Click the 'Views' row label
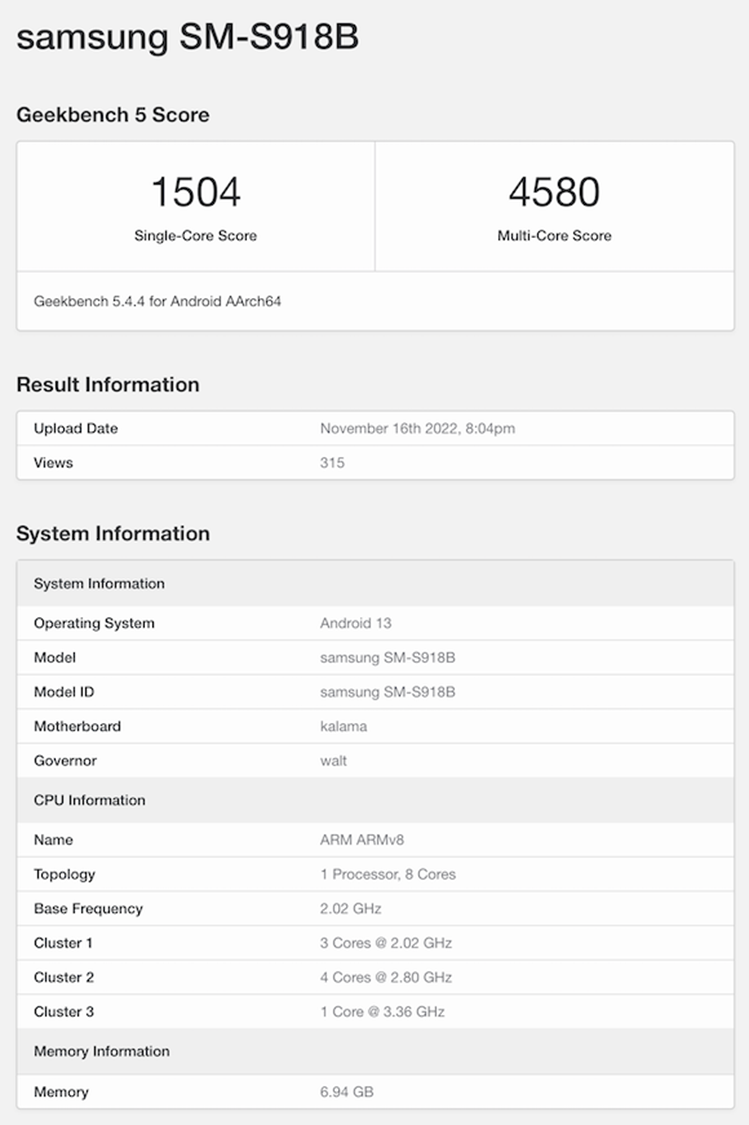 click(53, 463)
